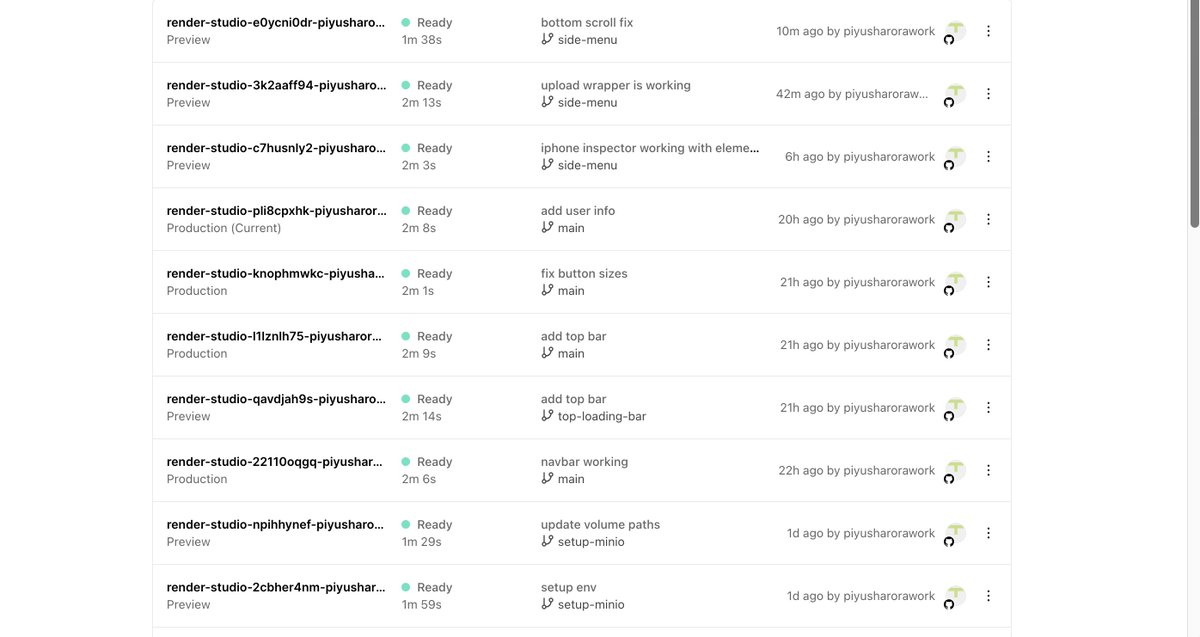Open the three-dot menu for the navbar working row
Screen dimensions: 1200x637
click(988, 470)
